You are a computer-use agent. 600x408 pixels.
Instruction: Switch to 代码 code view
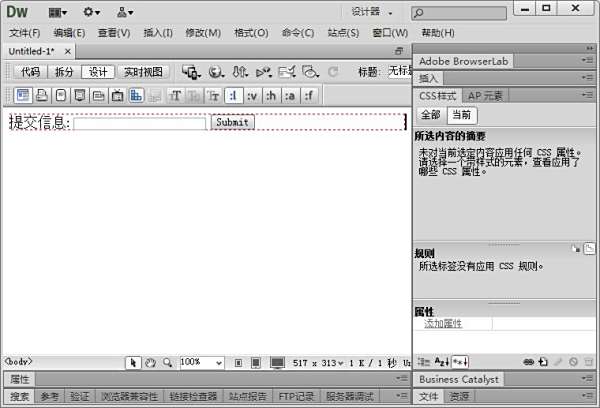(x=31, y=72)
